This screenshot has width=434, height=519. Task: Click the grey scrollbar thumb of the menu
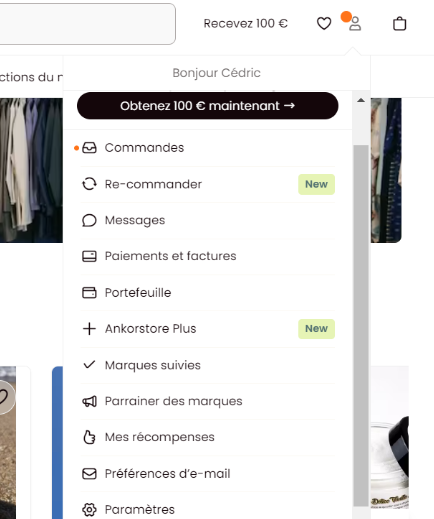361,326
